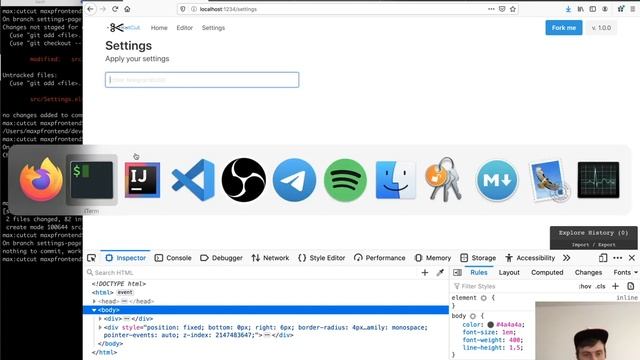Open page actions three-dot menu in URL bar
This screenshot has height=360, width=640.
click(x=491, y=9)
